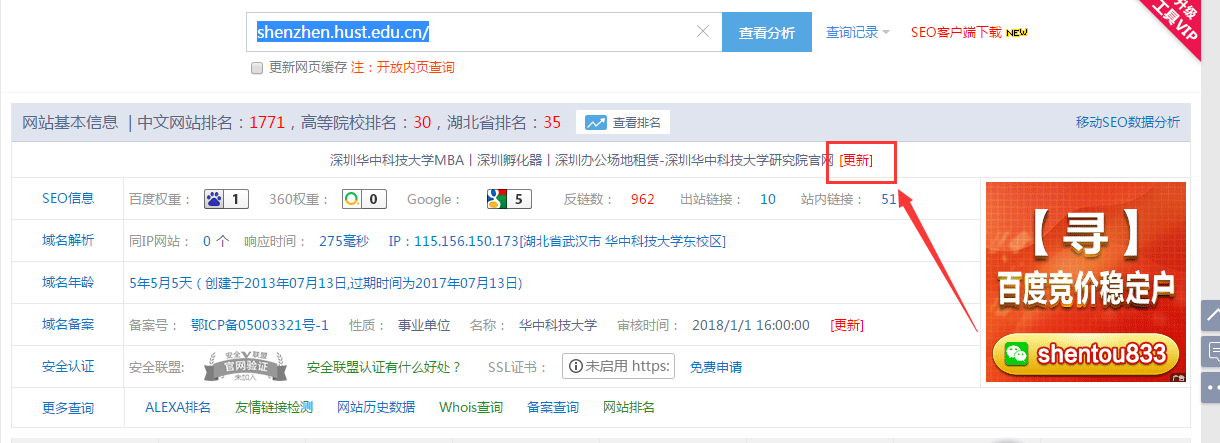The image size is (1220, 443).
Task: Click the 免费申请 SSL link
Action: click(x=716, y=367)
